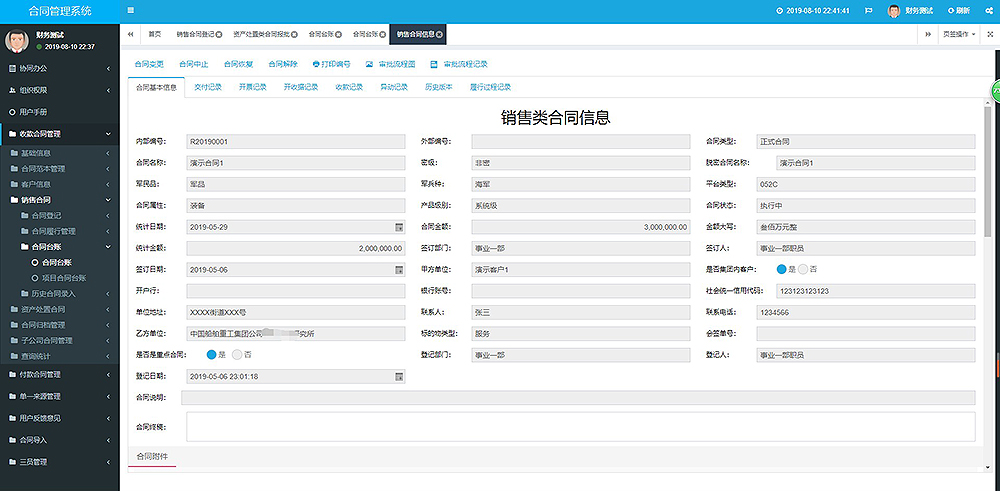Click the 内部编号 field R20190001
This screenshot has width=1000, height=491.
pyautogui.click(x=296, y=142)
